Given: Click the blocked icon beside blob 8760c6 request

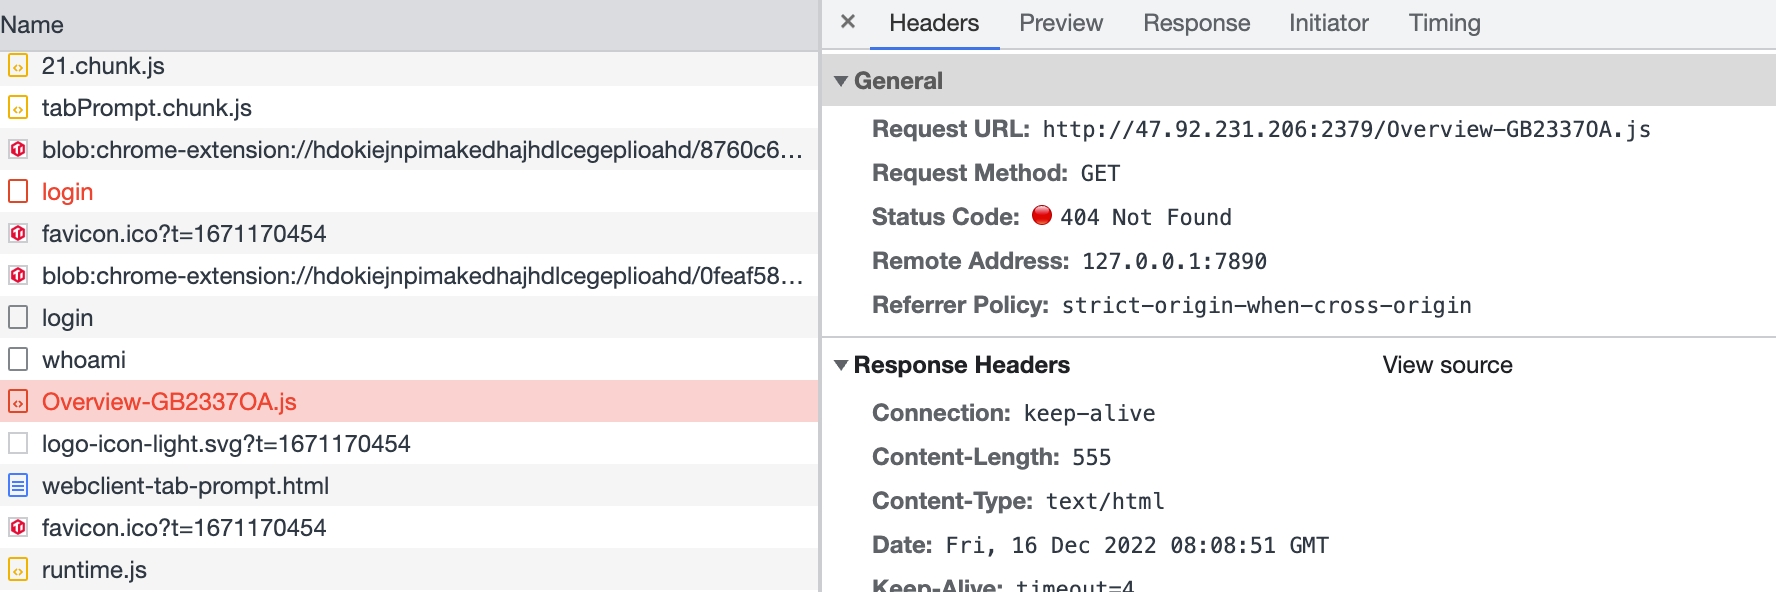Looking at the screenshot, I should (x=18, y=150).
